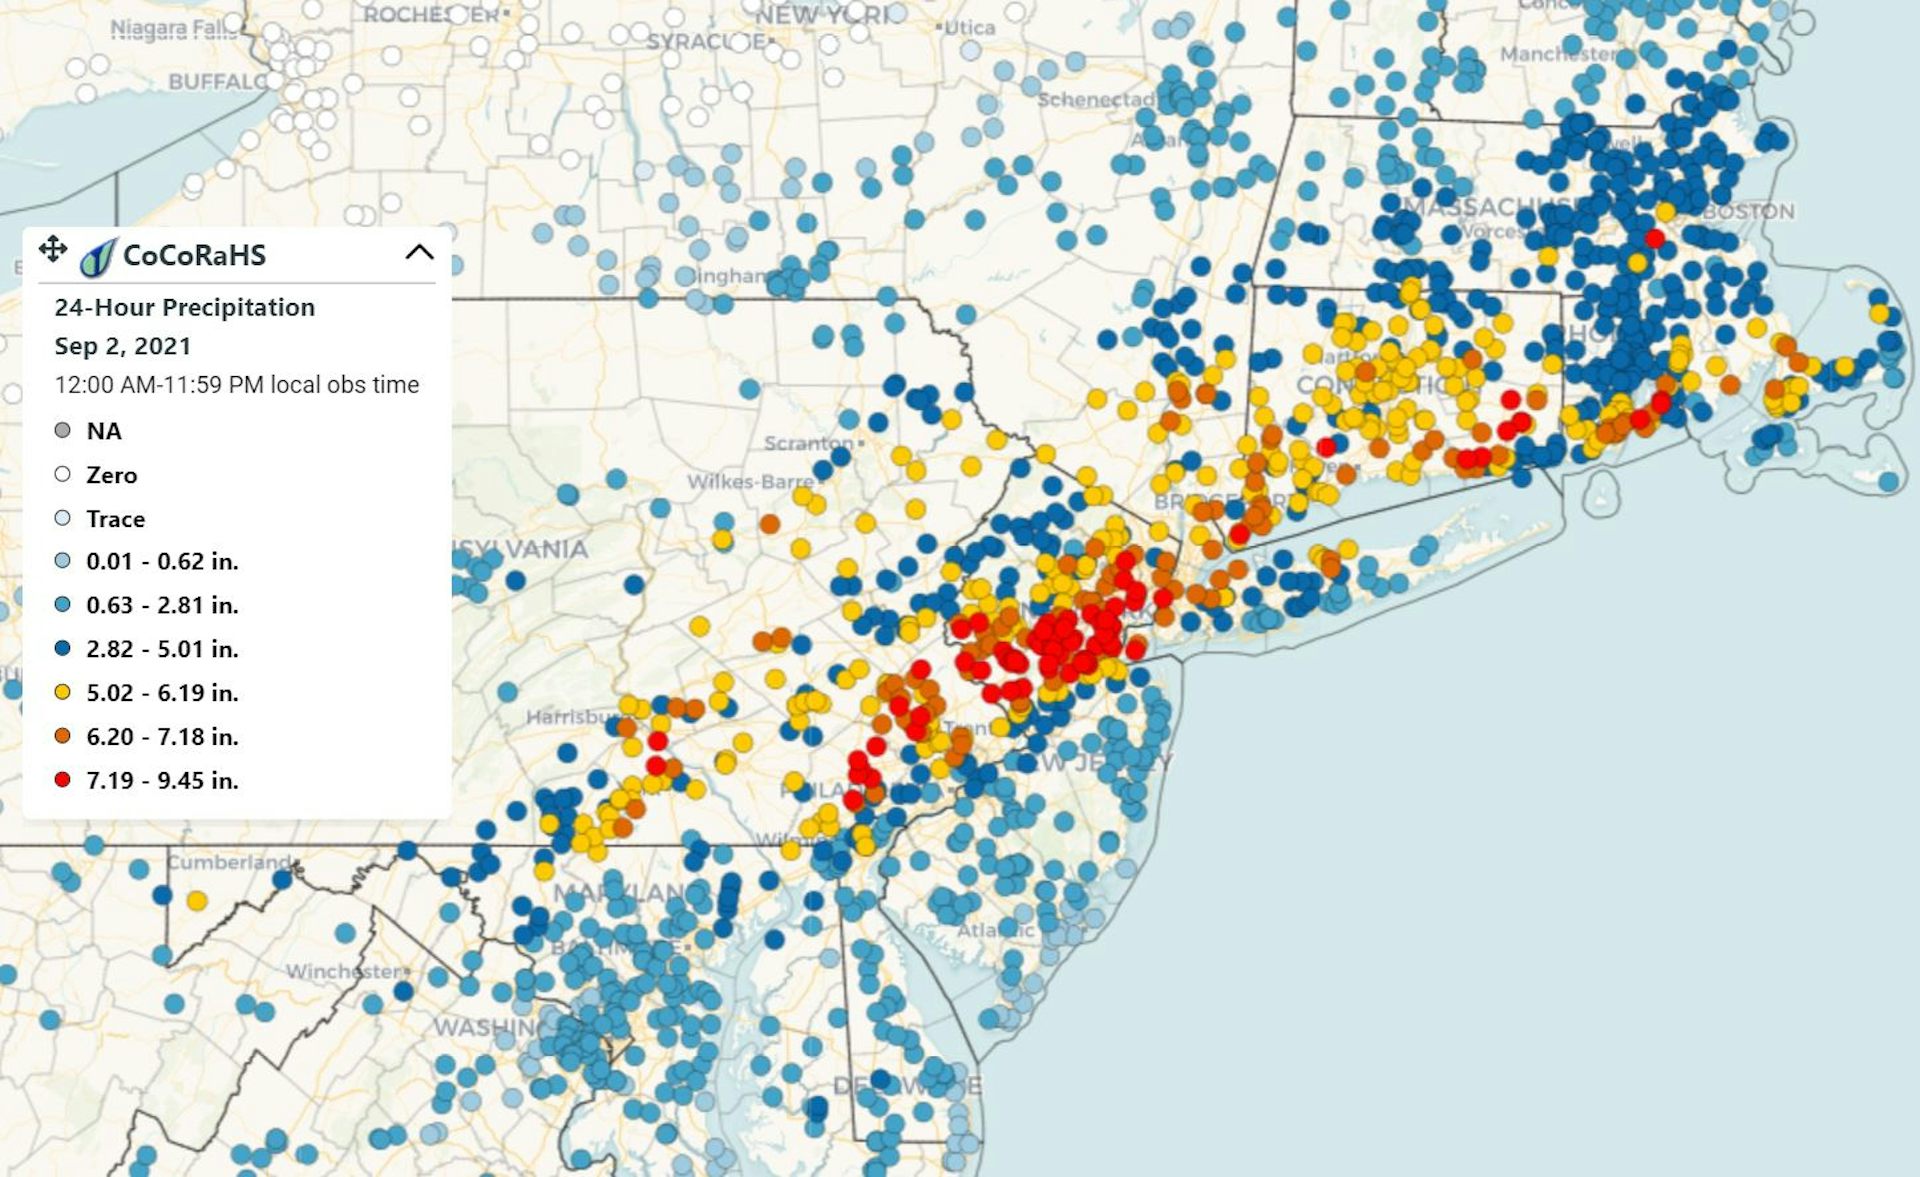Click the Cumberland city label on map
The image size is (1920, 1177).
pos(229,862)
